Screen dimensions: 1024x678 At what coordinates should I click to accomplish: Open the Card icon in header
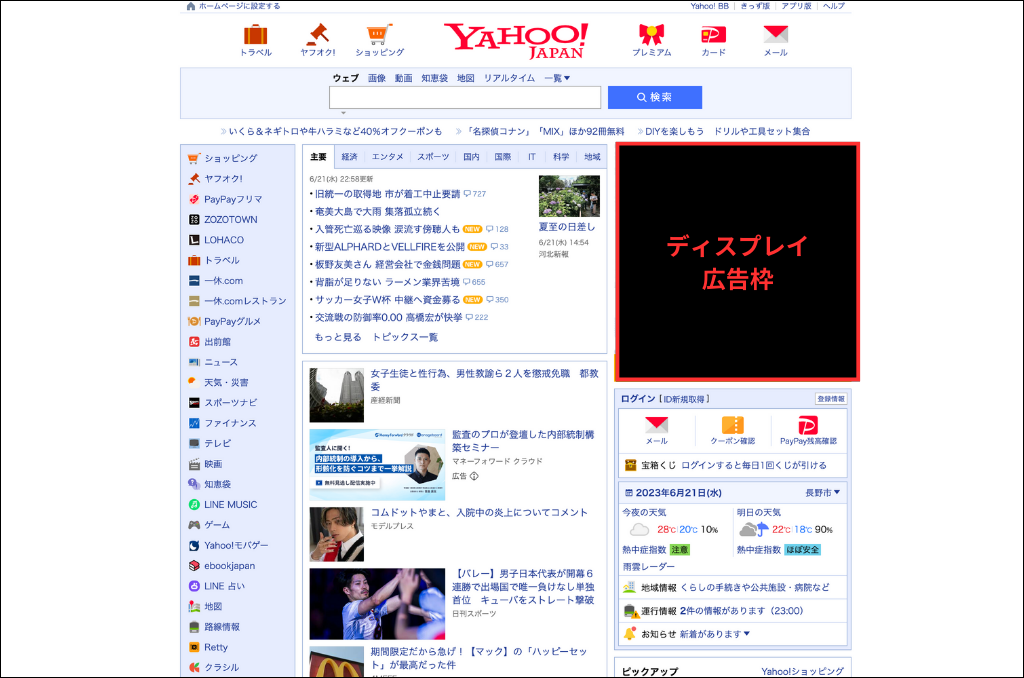[713, 35]
